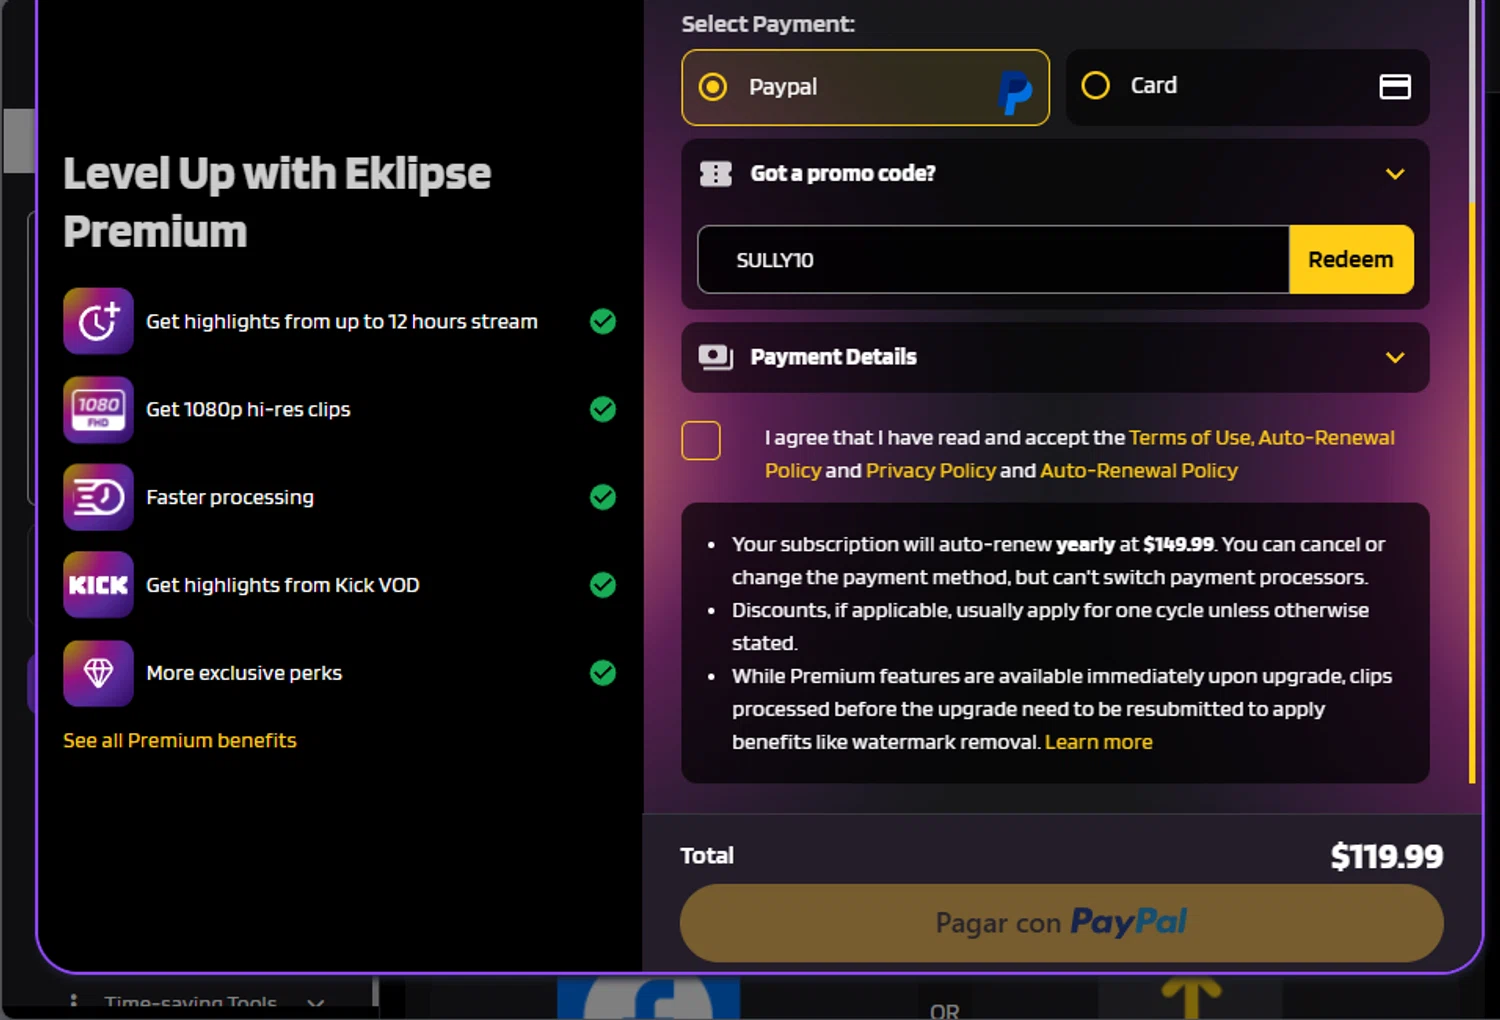This screenshot has width=1500, height=1020.
Task: Open See all Premium benefits link
Action: (180, 741)
